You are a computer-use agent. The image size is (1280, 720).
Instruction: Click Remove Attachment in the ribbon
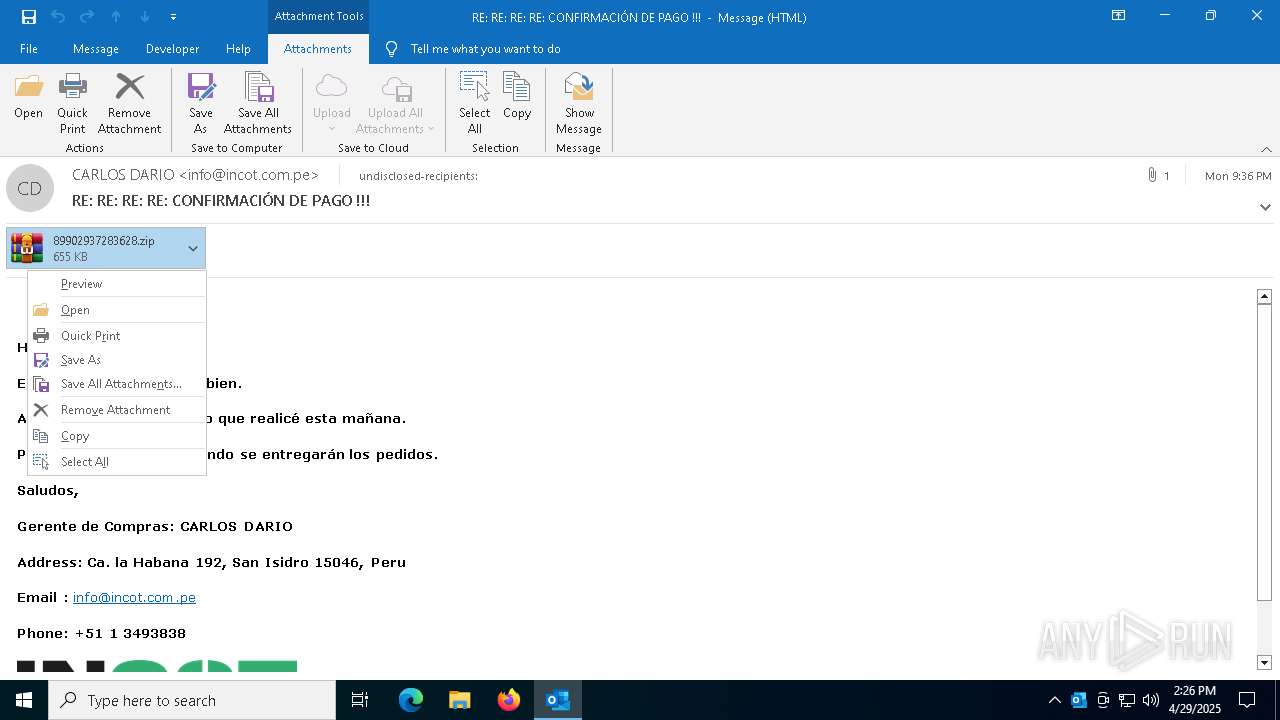pyautogui.click(x=129, y=104)
